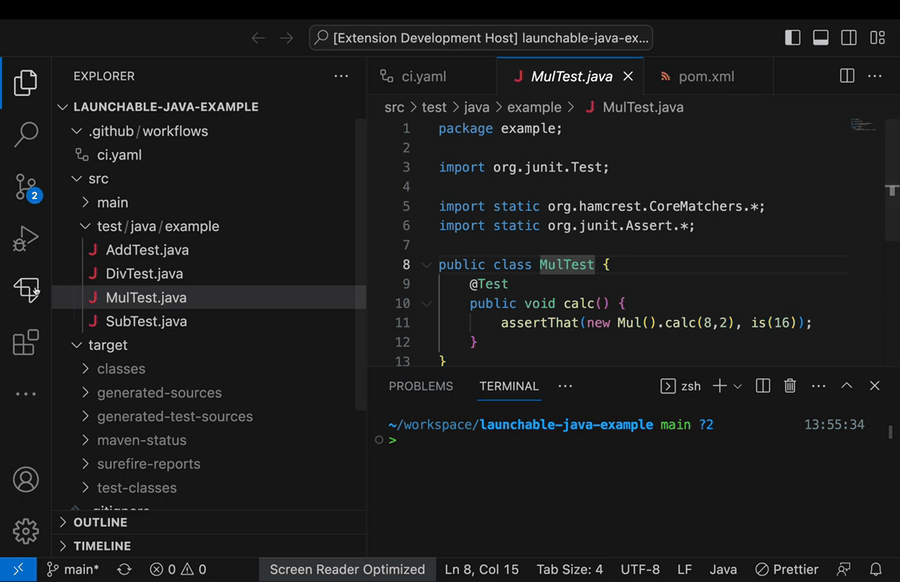Expand the OUTLINE section
The width and height of the screenshot is (900, 582).
(100, 522)
